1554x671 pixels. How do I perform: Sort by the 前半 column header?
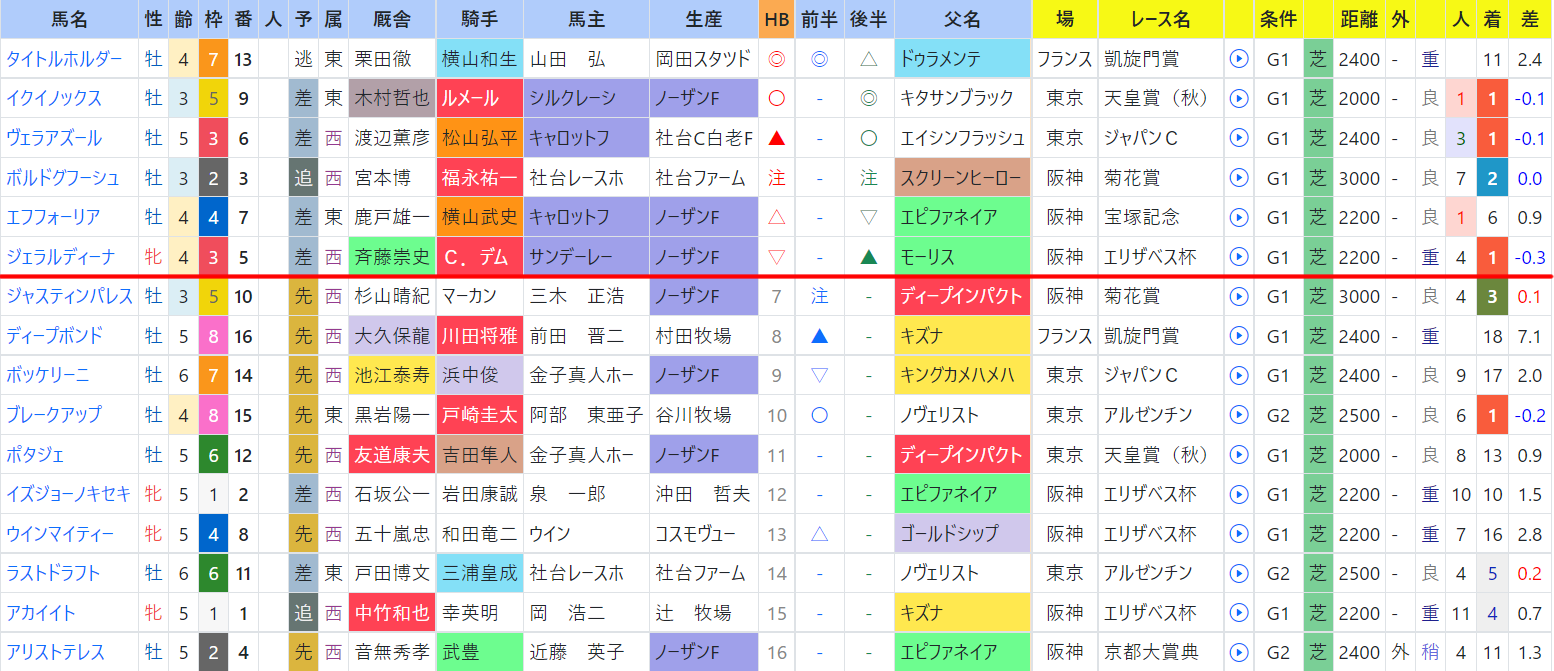point(819,19)
